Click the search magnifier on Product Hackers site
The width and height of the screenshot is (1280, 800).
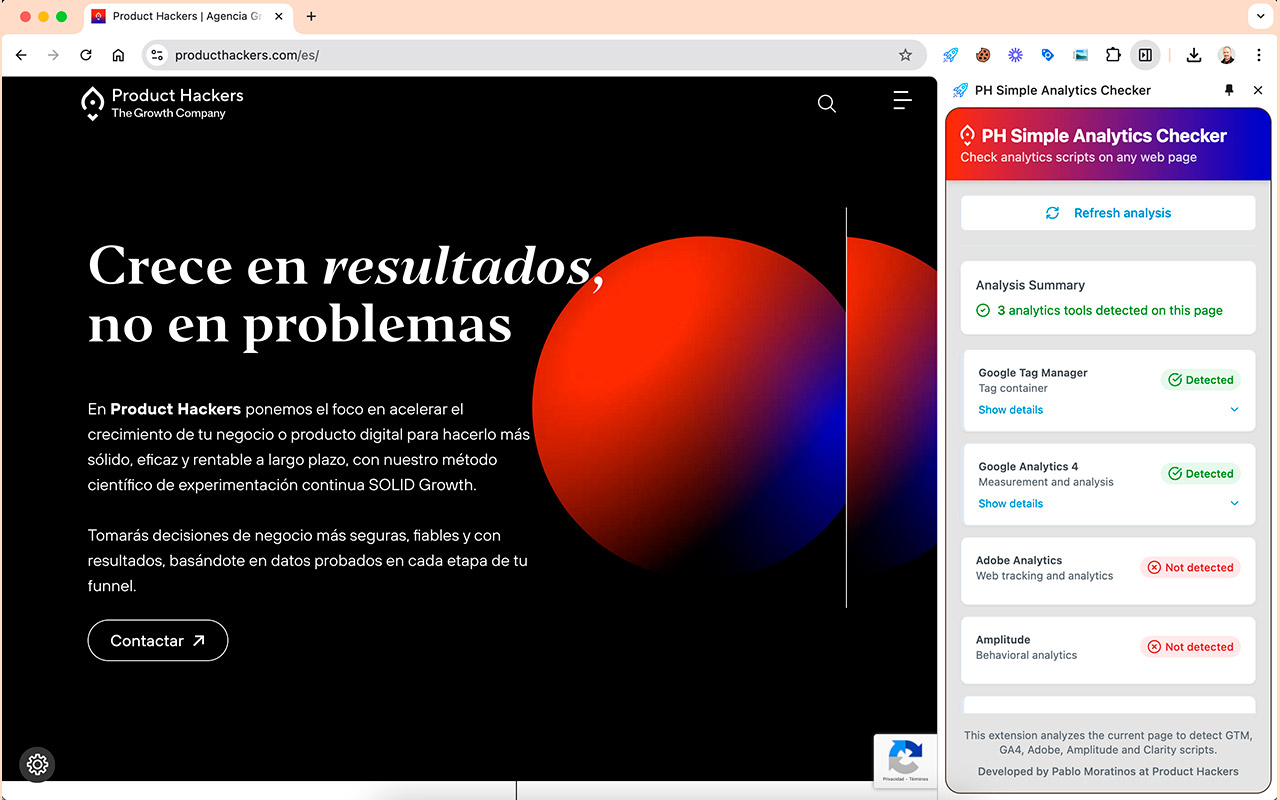tap(826, 103)
